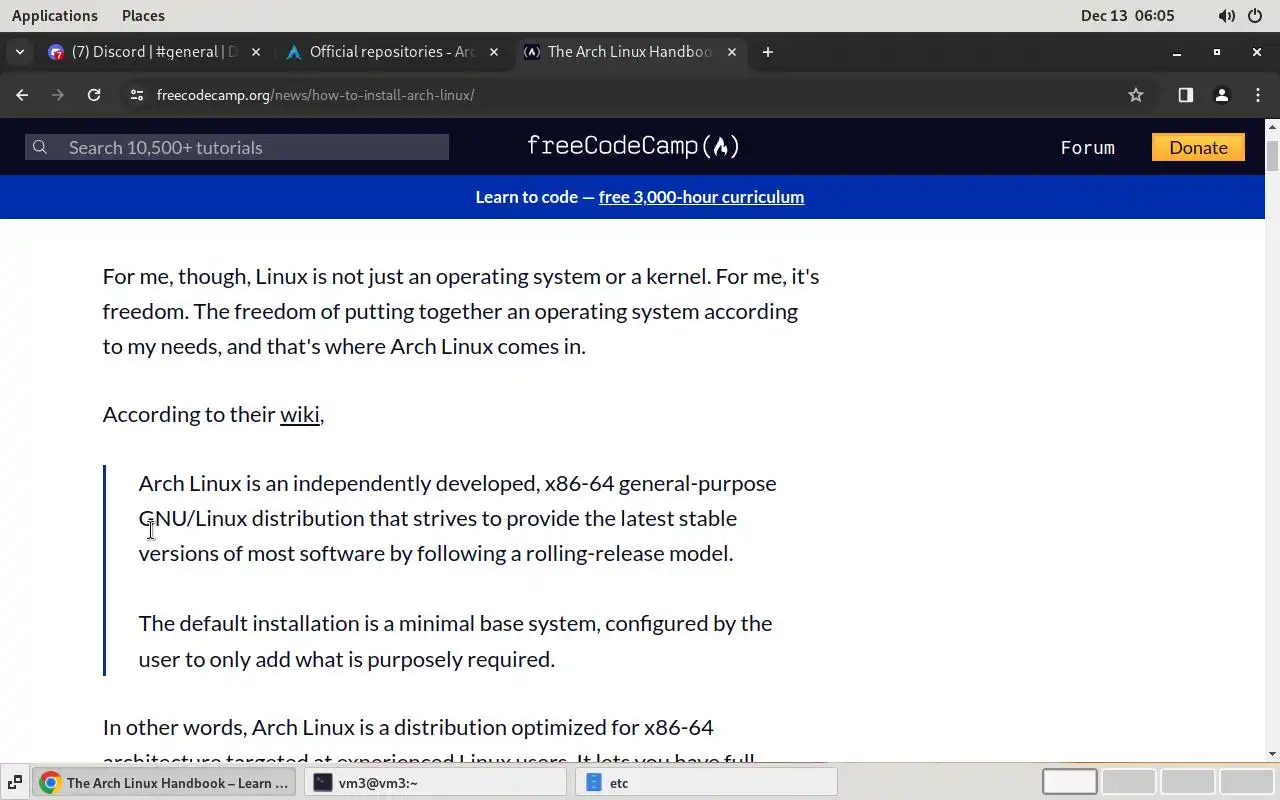This screenshot has width=1280, height=800.
Task: Open the power menu icon
Action: pyautogui.click(x=1257, y=16)
